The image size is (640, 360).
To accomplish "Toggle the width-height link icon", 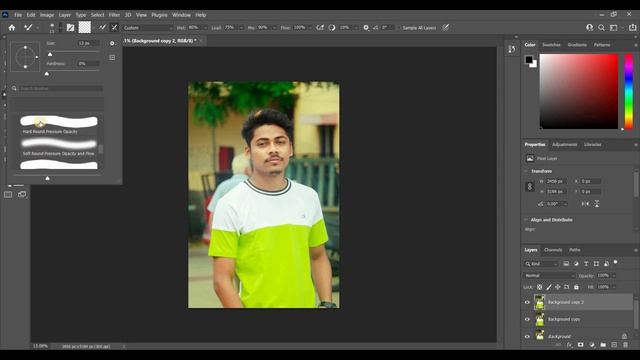I will 530,187.
